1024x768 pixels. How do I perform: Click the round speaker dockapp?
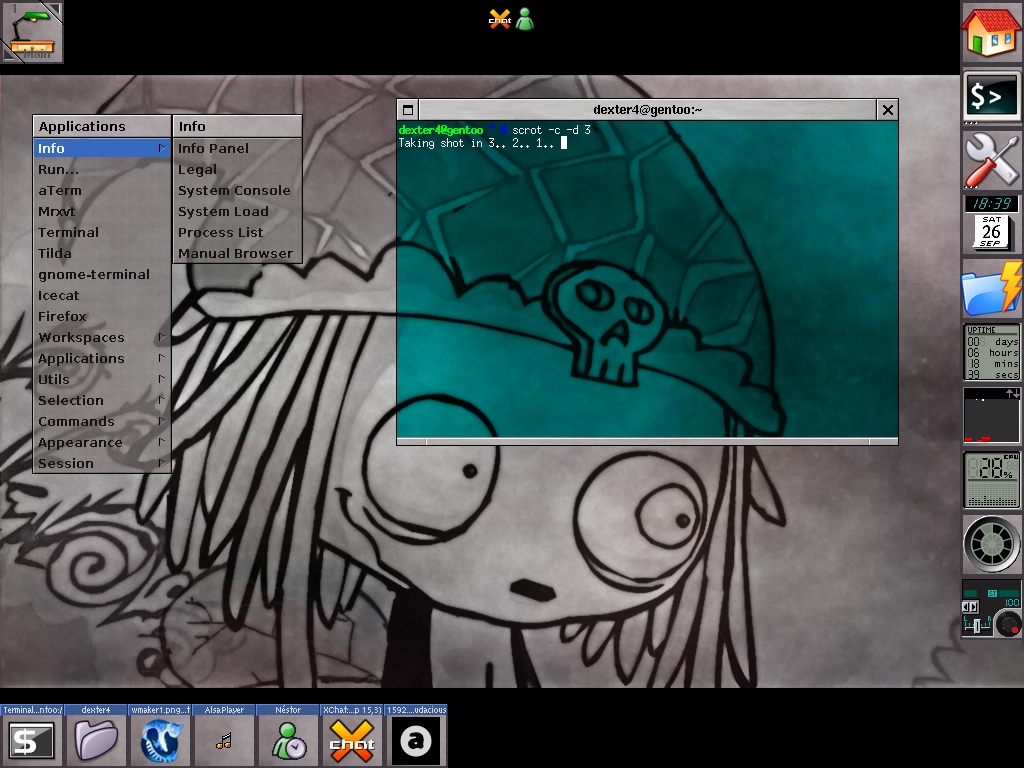point(991,543)
